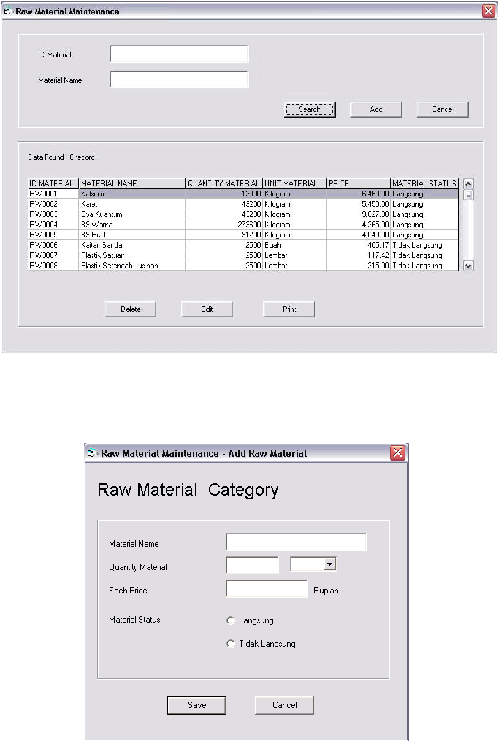This screenshot has width=499, height=741.
Task: Click the Edit button below the table
Action: pyautogui.click(x=207, y=310)
